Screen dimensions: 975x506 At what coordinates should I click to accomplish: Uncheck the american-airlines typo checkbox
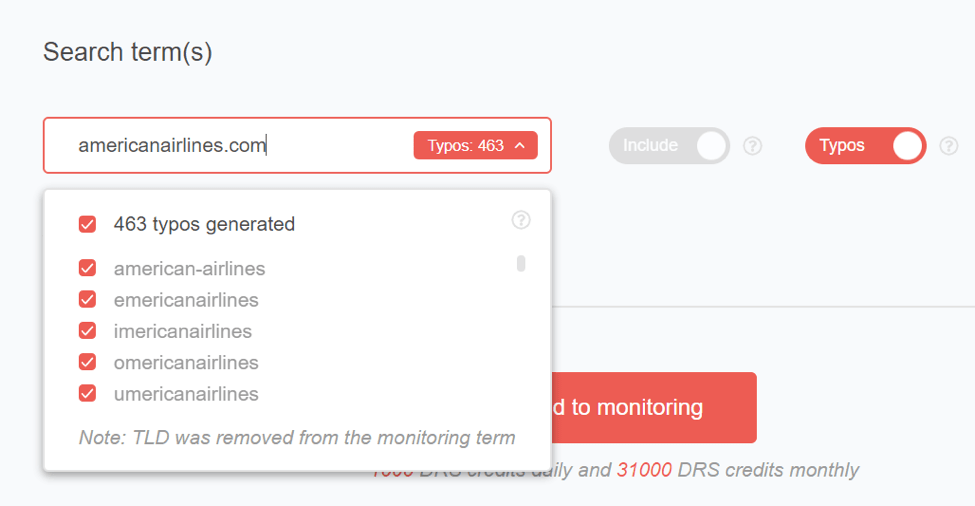pyautogui.click(x=88, y=268)
